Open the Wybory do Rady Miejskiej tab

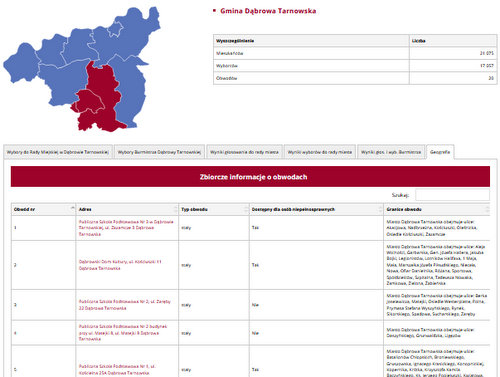[58, 152]
